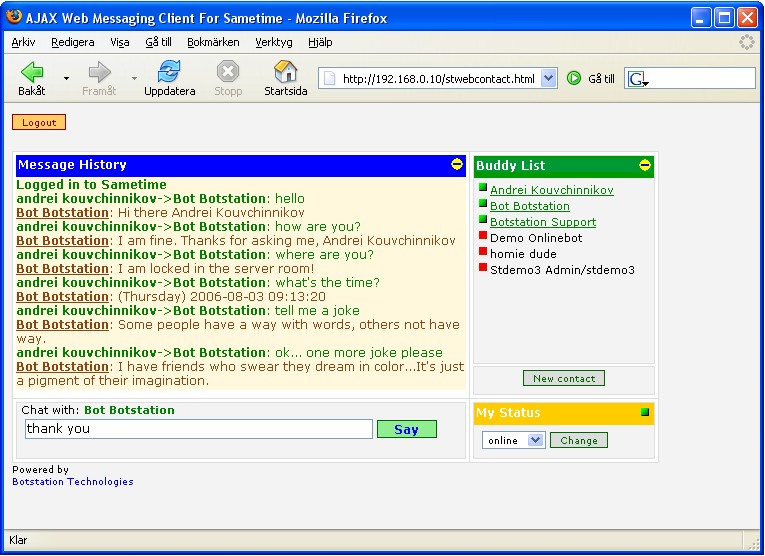
Task: Open the Visa menu
Action: click(x=120, y=42)
